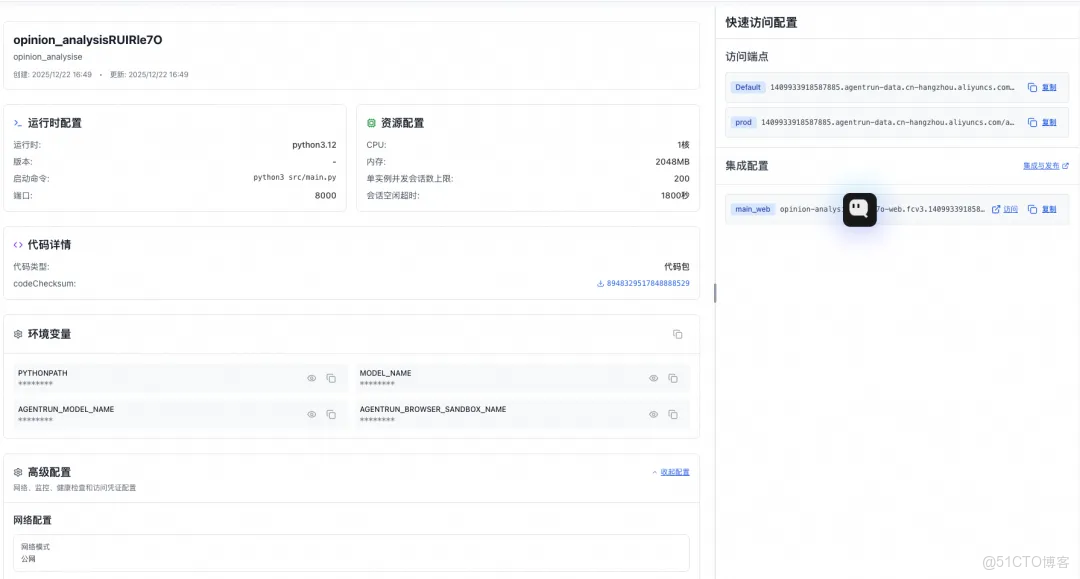Image resolution: width=1080 pixels, height=579 pixels.
Task: Copy the main_web integration address
Action: click(x=1050, y=209)
